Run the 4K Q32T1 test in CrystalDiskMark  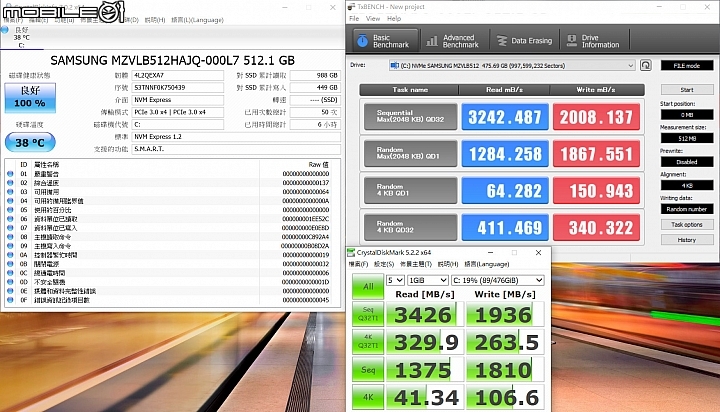click(x=368, y=341)
